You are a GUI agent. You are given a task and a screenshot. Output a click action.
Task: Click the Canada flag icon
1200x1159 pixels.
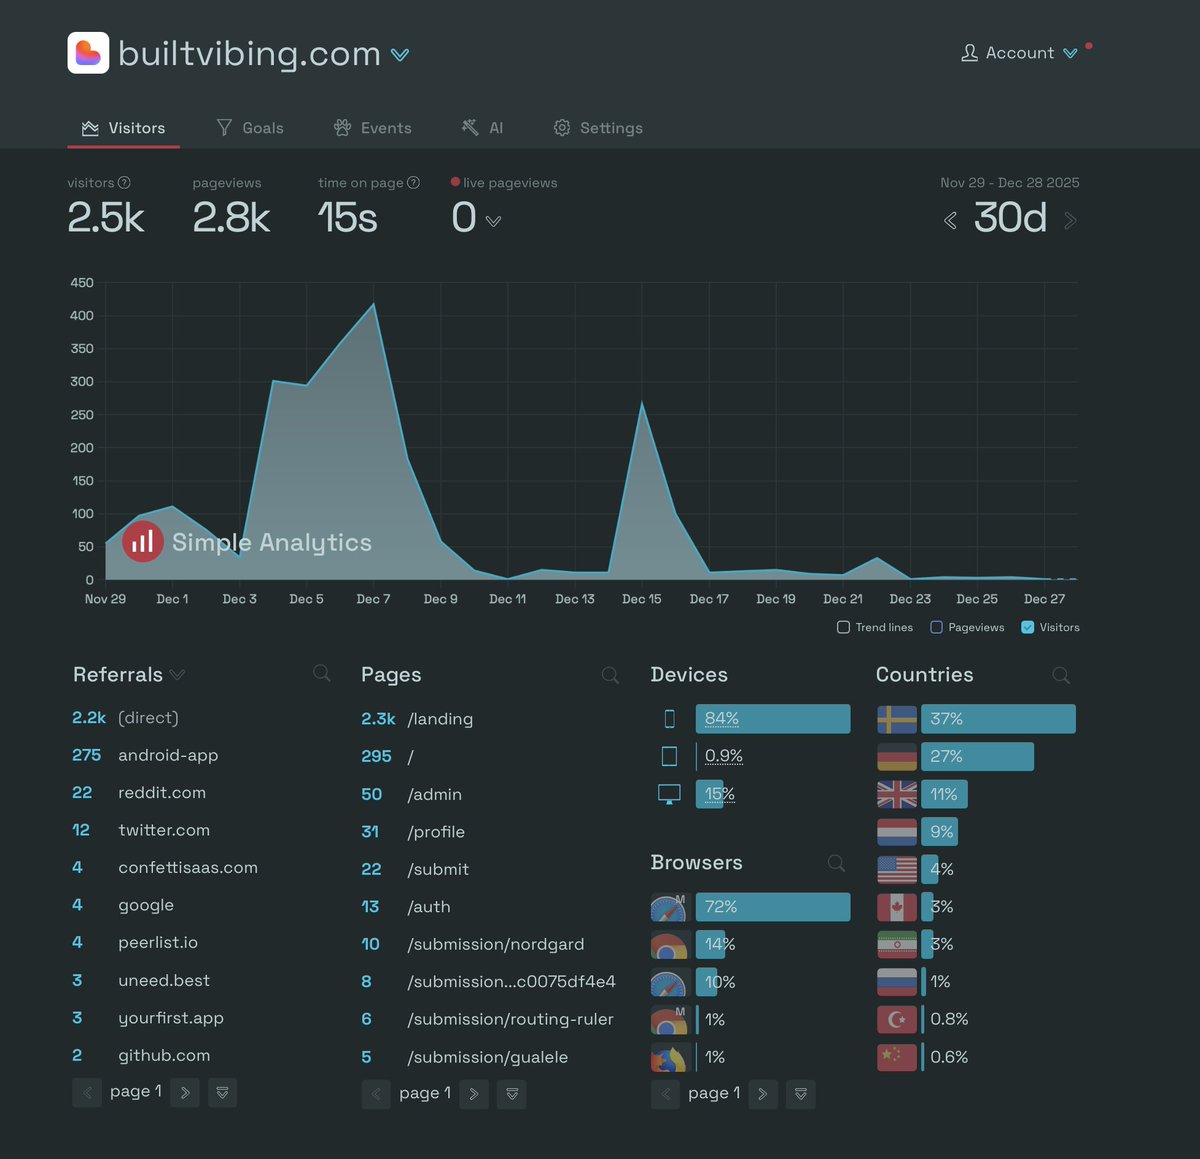[897, 907]
